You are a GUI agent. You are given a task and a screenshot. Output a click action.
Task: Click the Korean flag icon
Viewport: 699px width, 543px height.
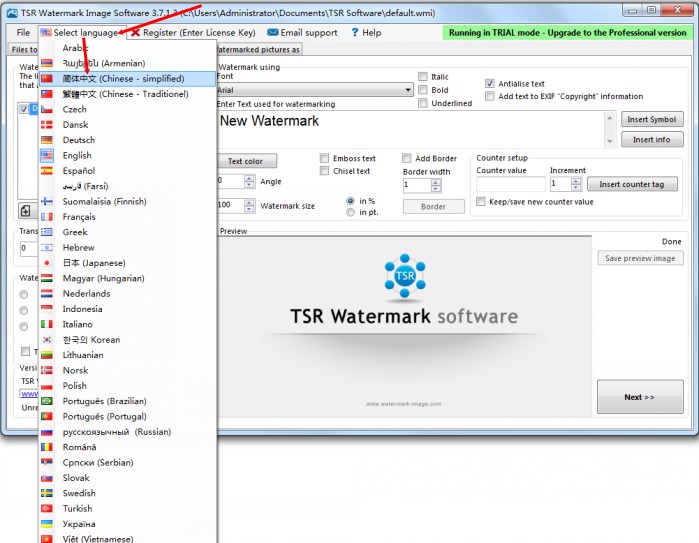(x=47, y=340)
